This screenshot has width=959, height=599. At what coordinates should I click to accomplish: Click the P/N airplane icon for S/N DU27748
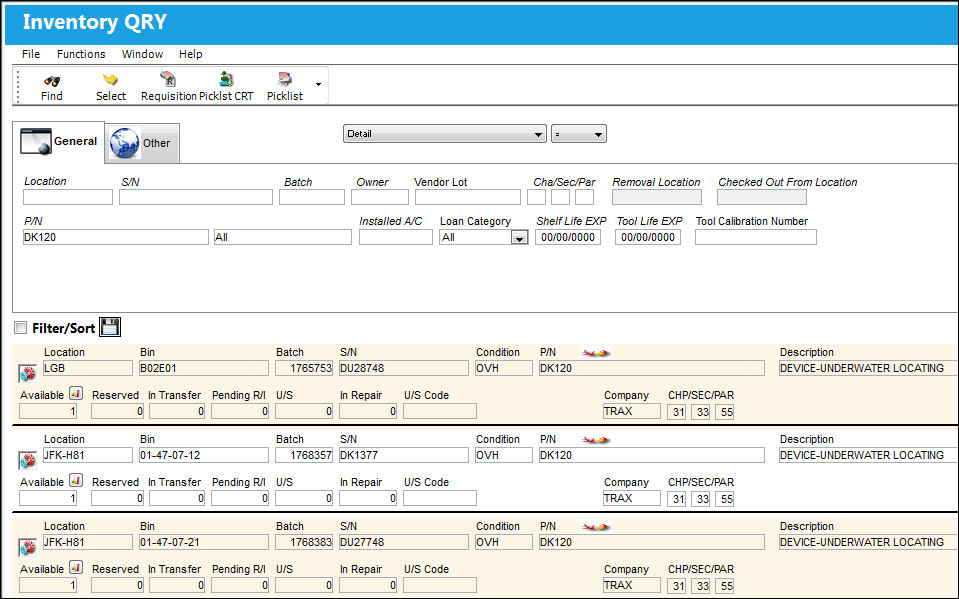(x=596, y=526)
